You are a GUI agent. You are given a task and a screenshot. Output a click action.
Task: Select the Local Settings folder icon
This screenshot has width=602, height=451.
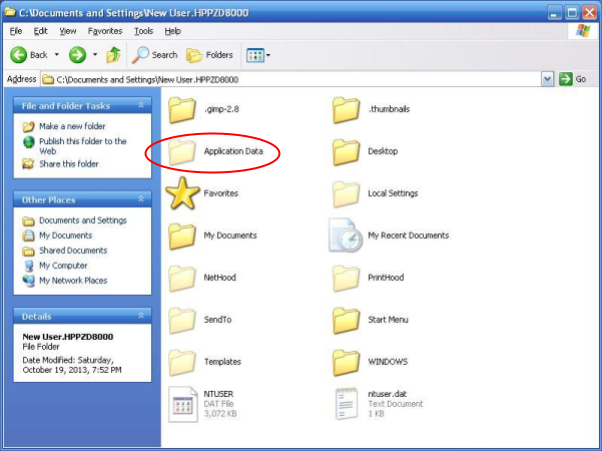(346, 194)
